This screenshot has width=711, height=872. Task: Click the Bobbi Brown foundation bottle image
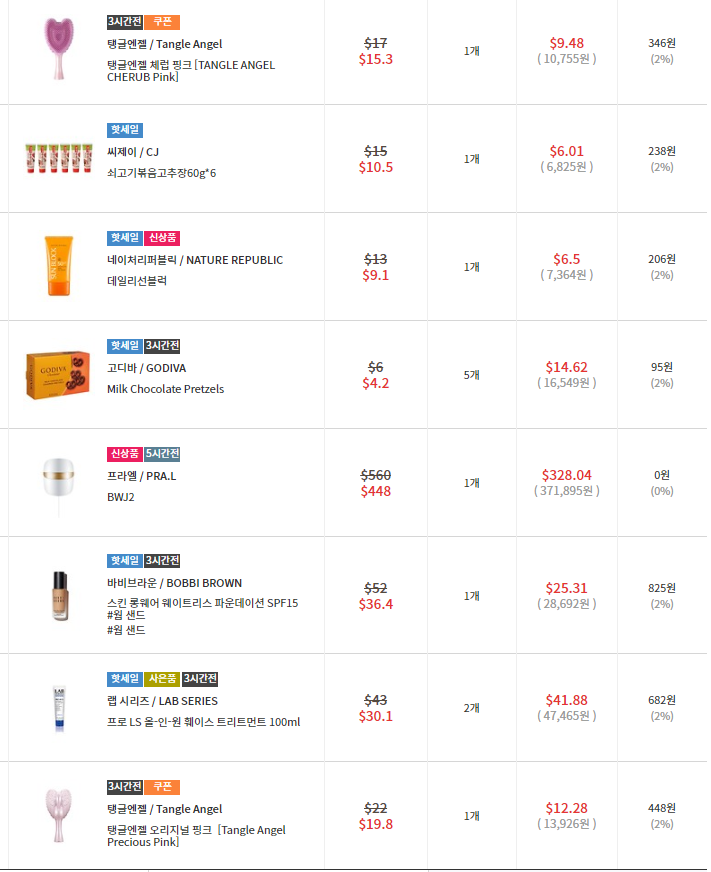click(60, 596)
